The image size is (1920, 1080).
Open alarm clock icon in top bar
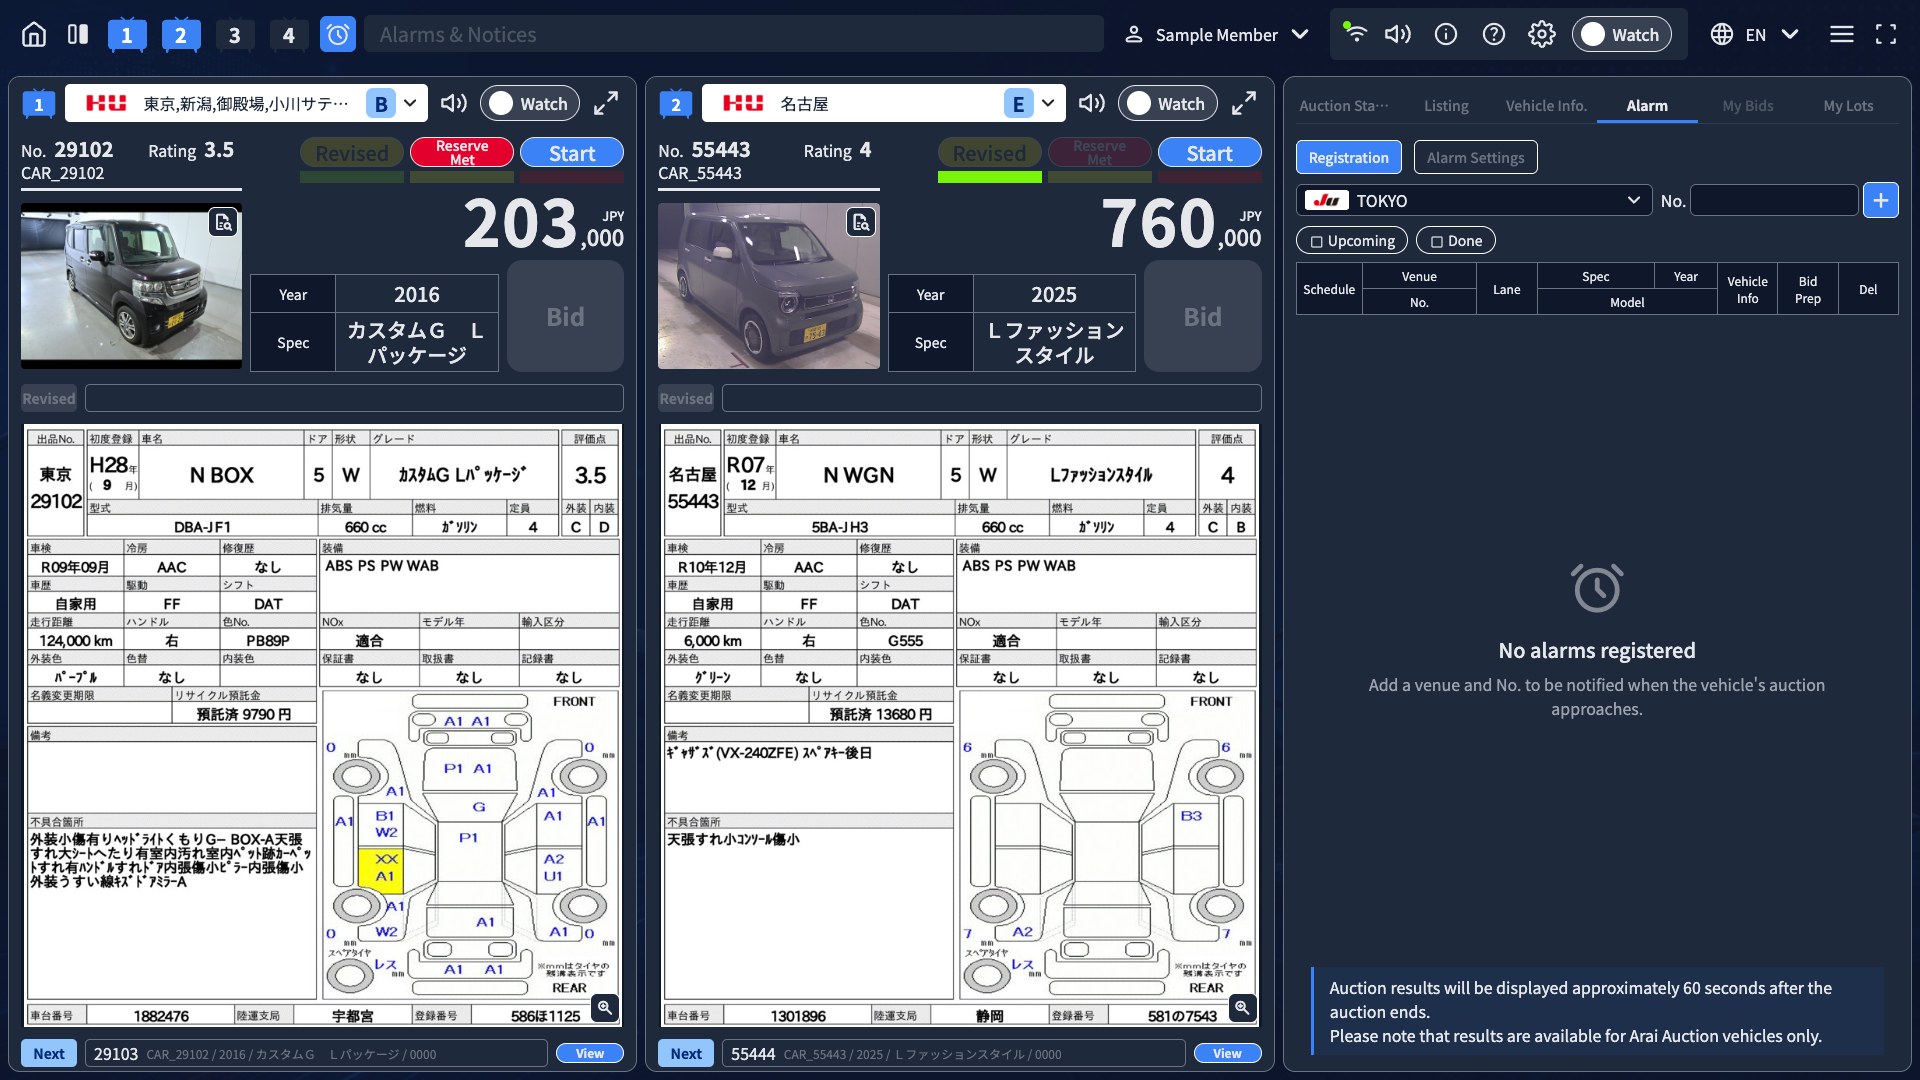pyautogui.click(x=338, y=35)
